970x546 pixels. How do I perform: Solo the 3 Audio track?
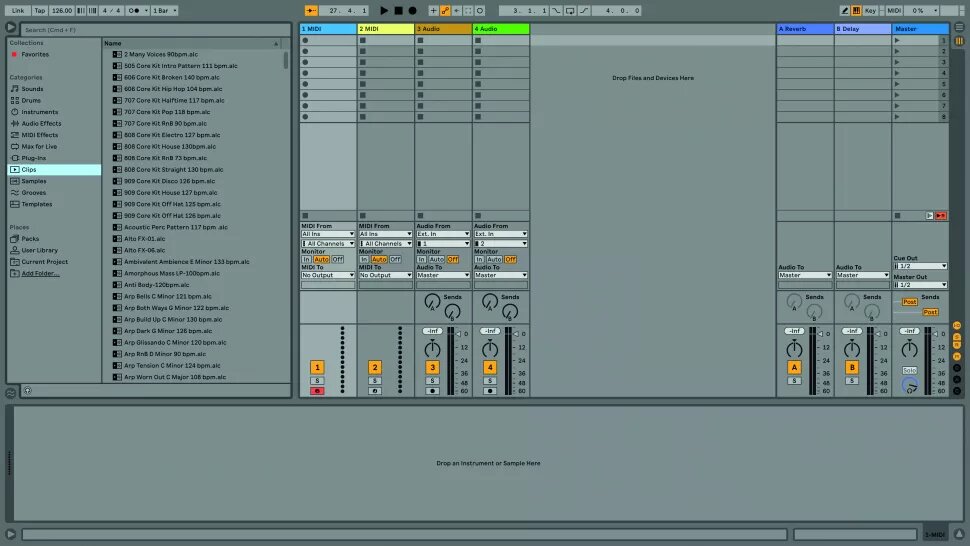[x=433, y=380]
